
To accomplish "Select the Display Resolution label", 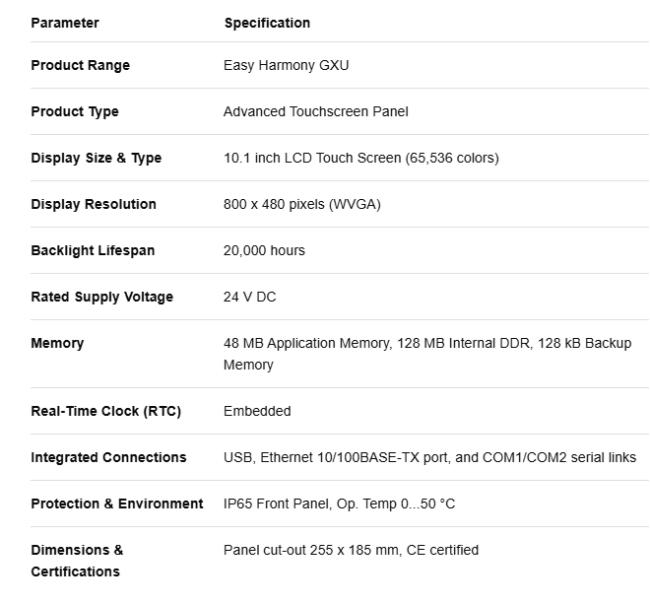I will (94, 204).
